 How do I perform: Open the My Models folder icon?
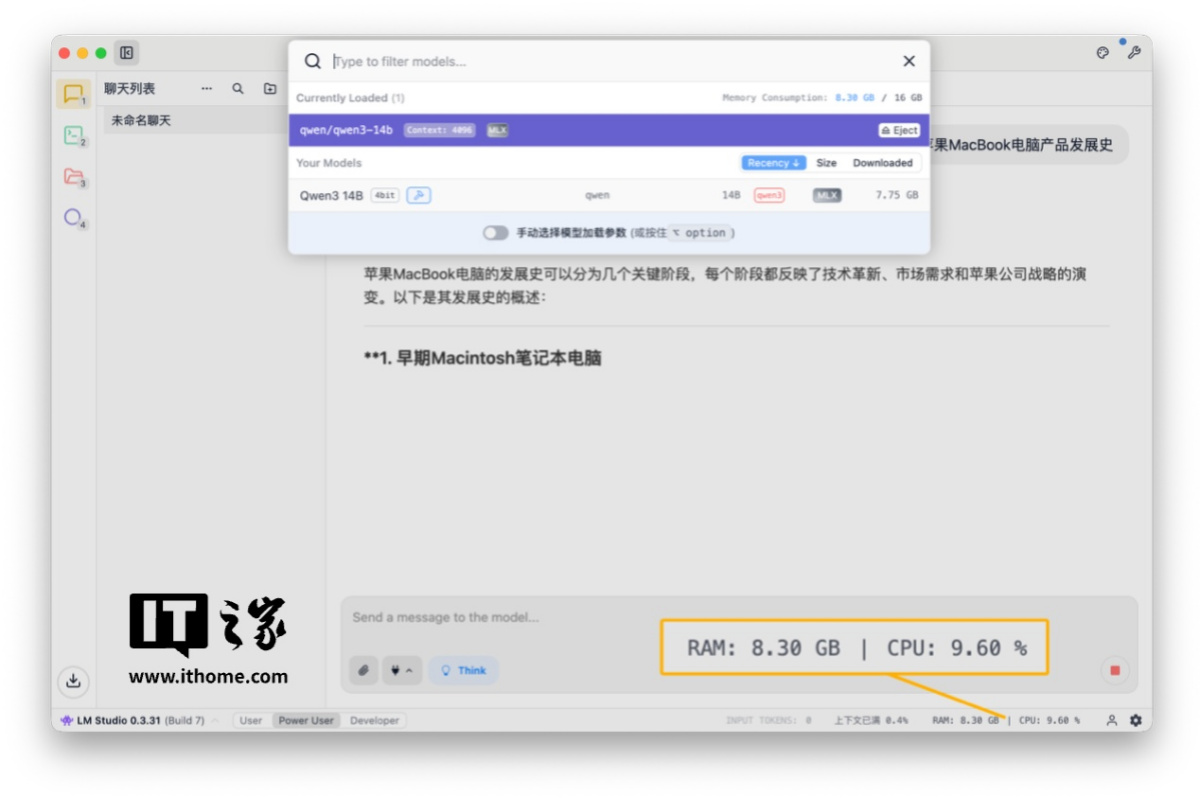pos(73,177)
